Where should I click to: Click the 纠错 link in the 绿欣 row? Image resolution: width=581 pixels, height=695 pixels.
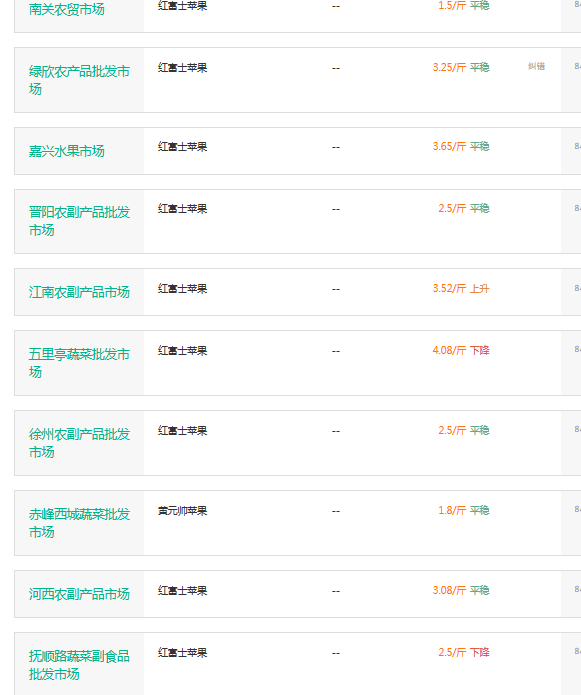[x=536, y=66]
